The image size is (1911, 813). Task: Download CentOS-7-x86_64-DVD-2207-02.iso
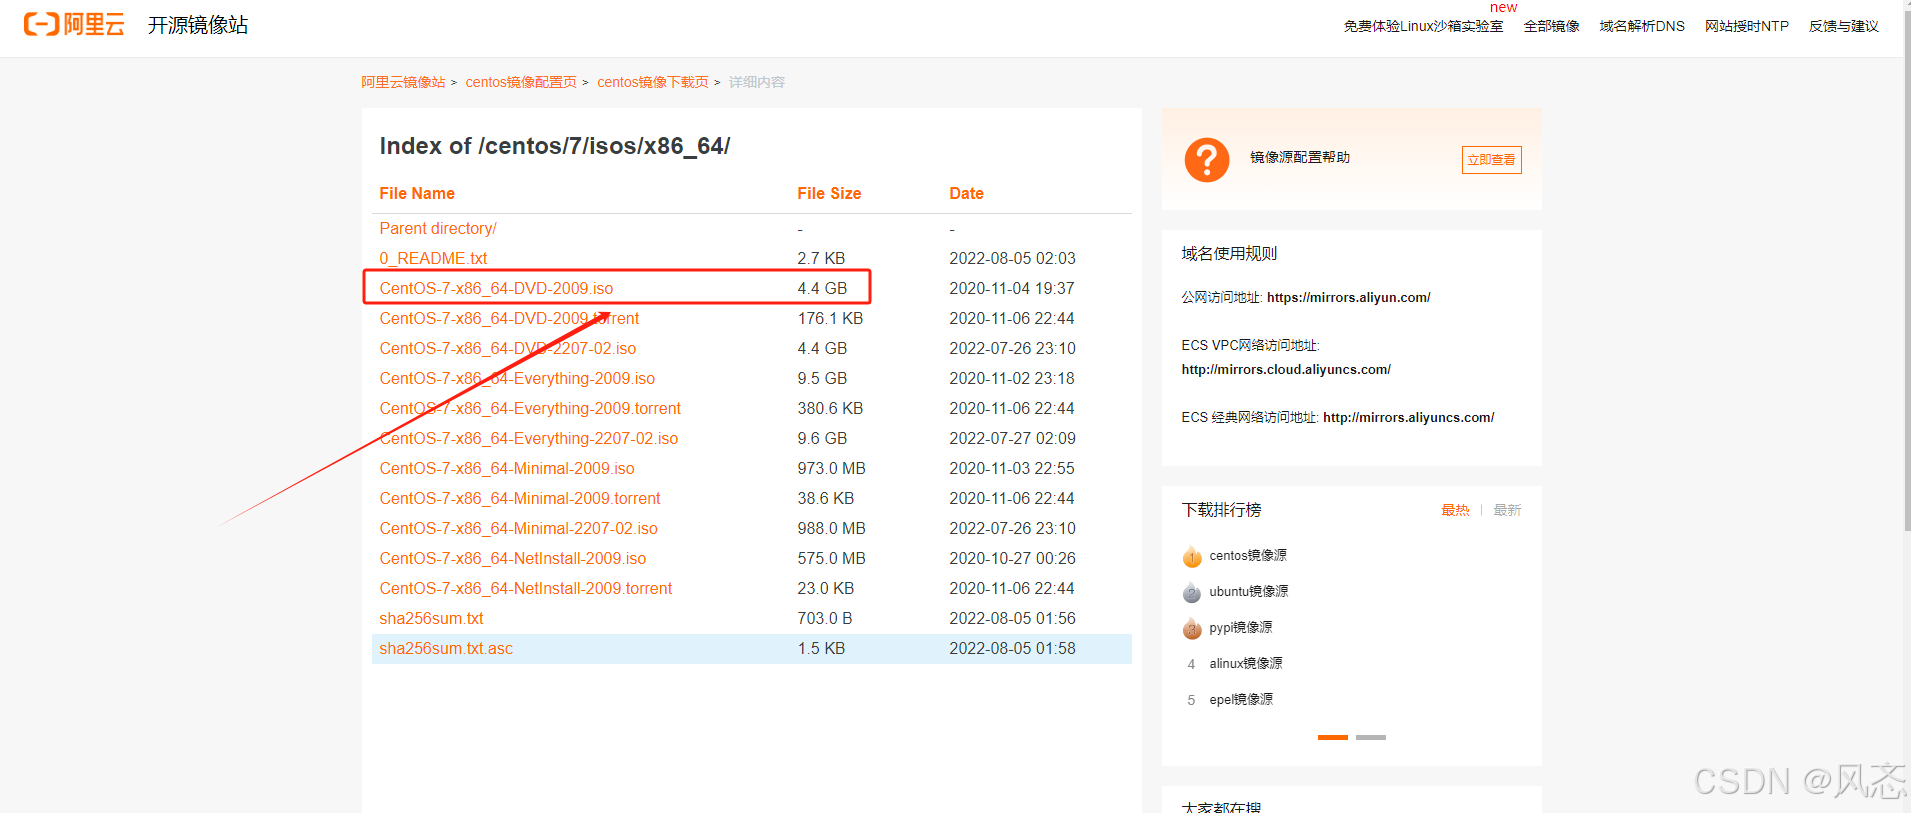[x=507, y=348]
